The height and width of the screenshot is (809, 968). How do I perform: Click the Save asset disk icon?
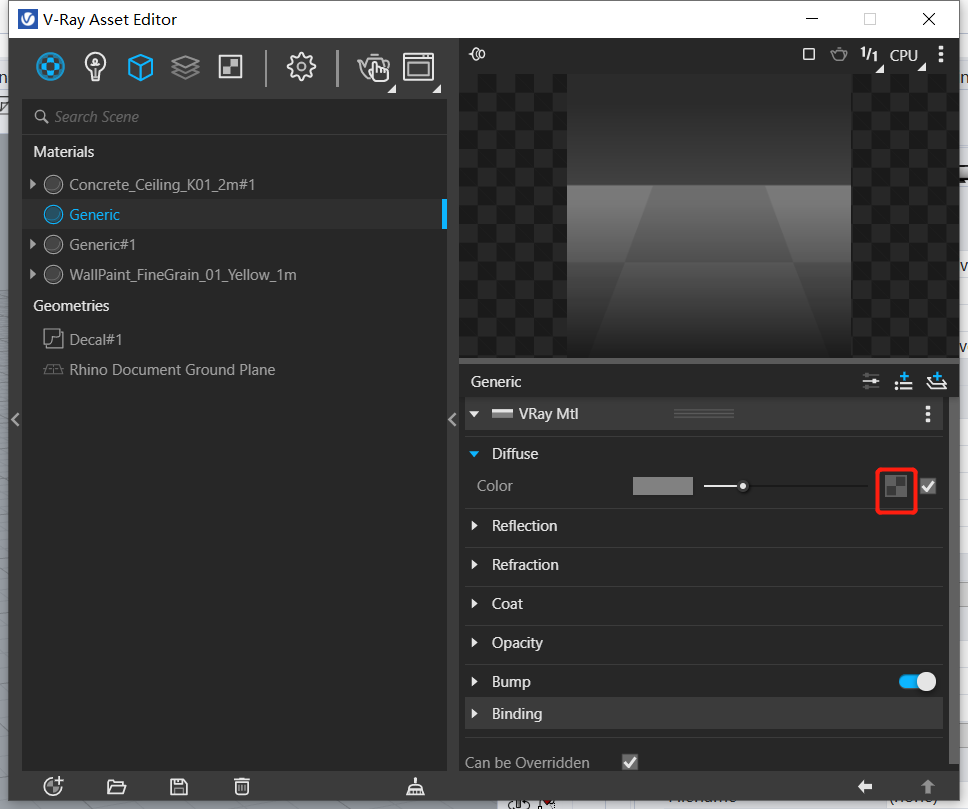[x=179, y=787]
